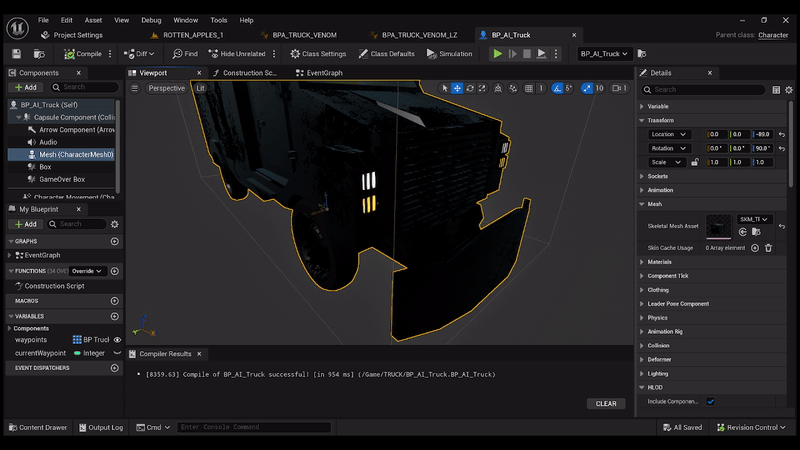Select the rotate gizmo tool in viewport
The height and width of the screenshot is (450, 800).
[470, 88]
